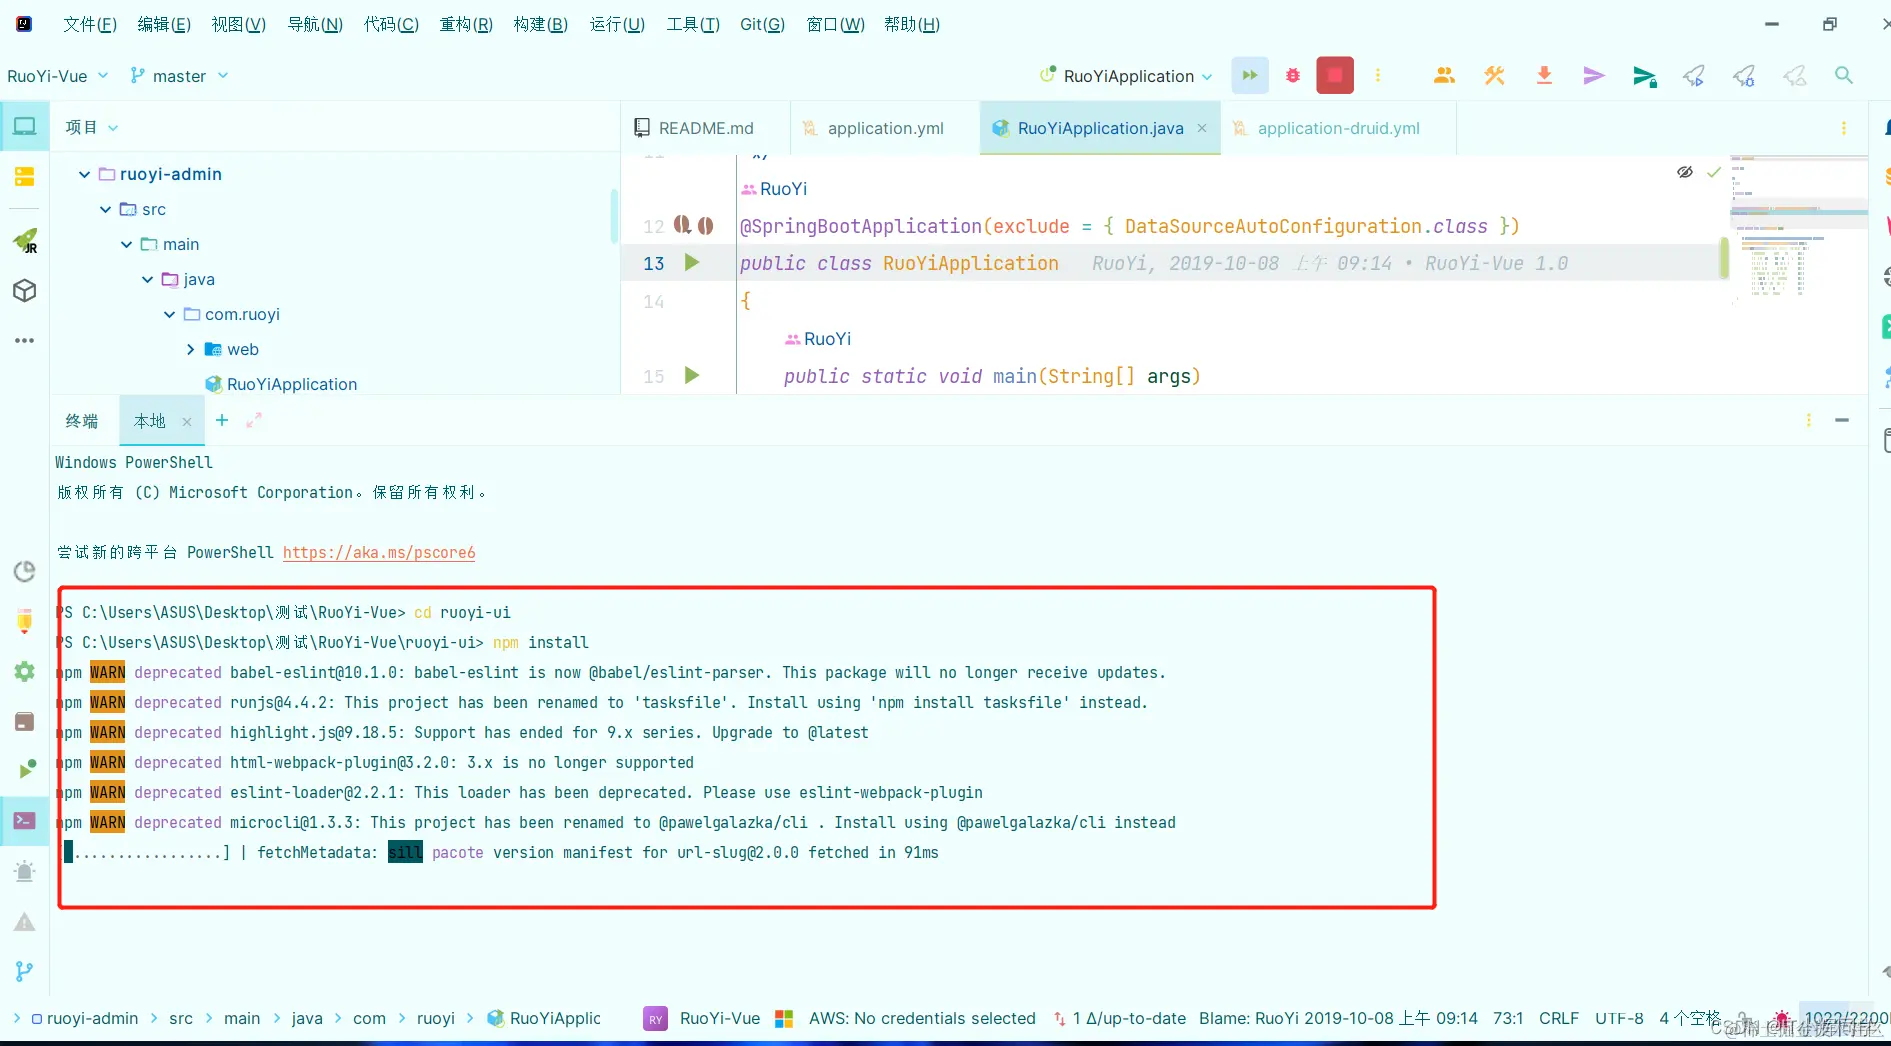Click the CRLF line separator status
This screenshot has width=1891, height=1046.
point(1559,1018)
